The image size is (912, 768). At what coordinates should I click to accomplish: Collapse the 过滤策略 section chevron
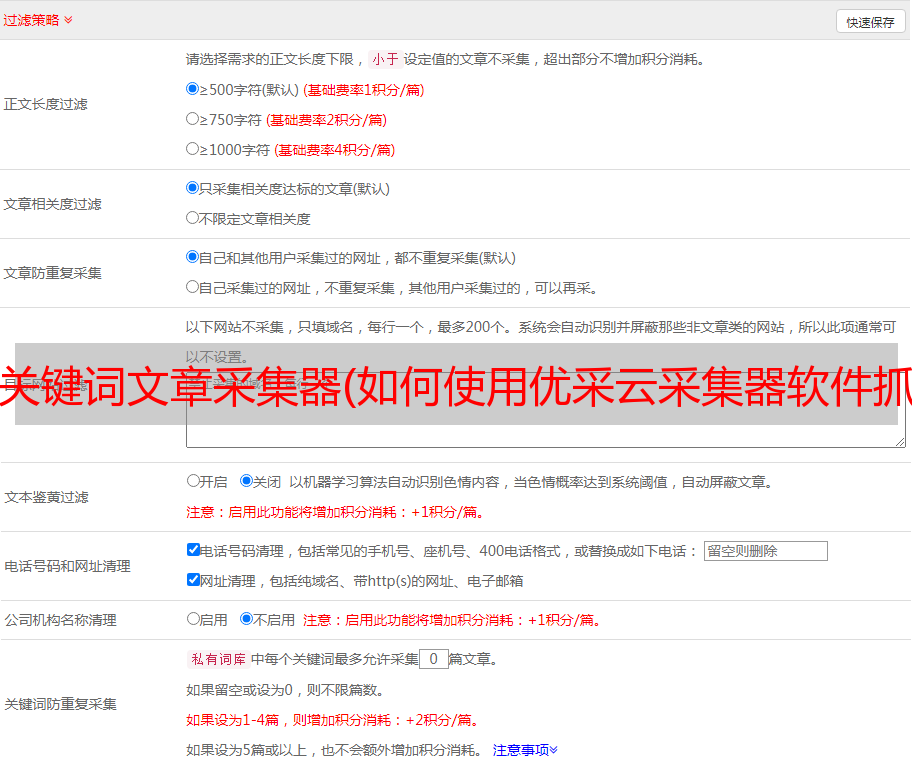point(68,20)
